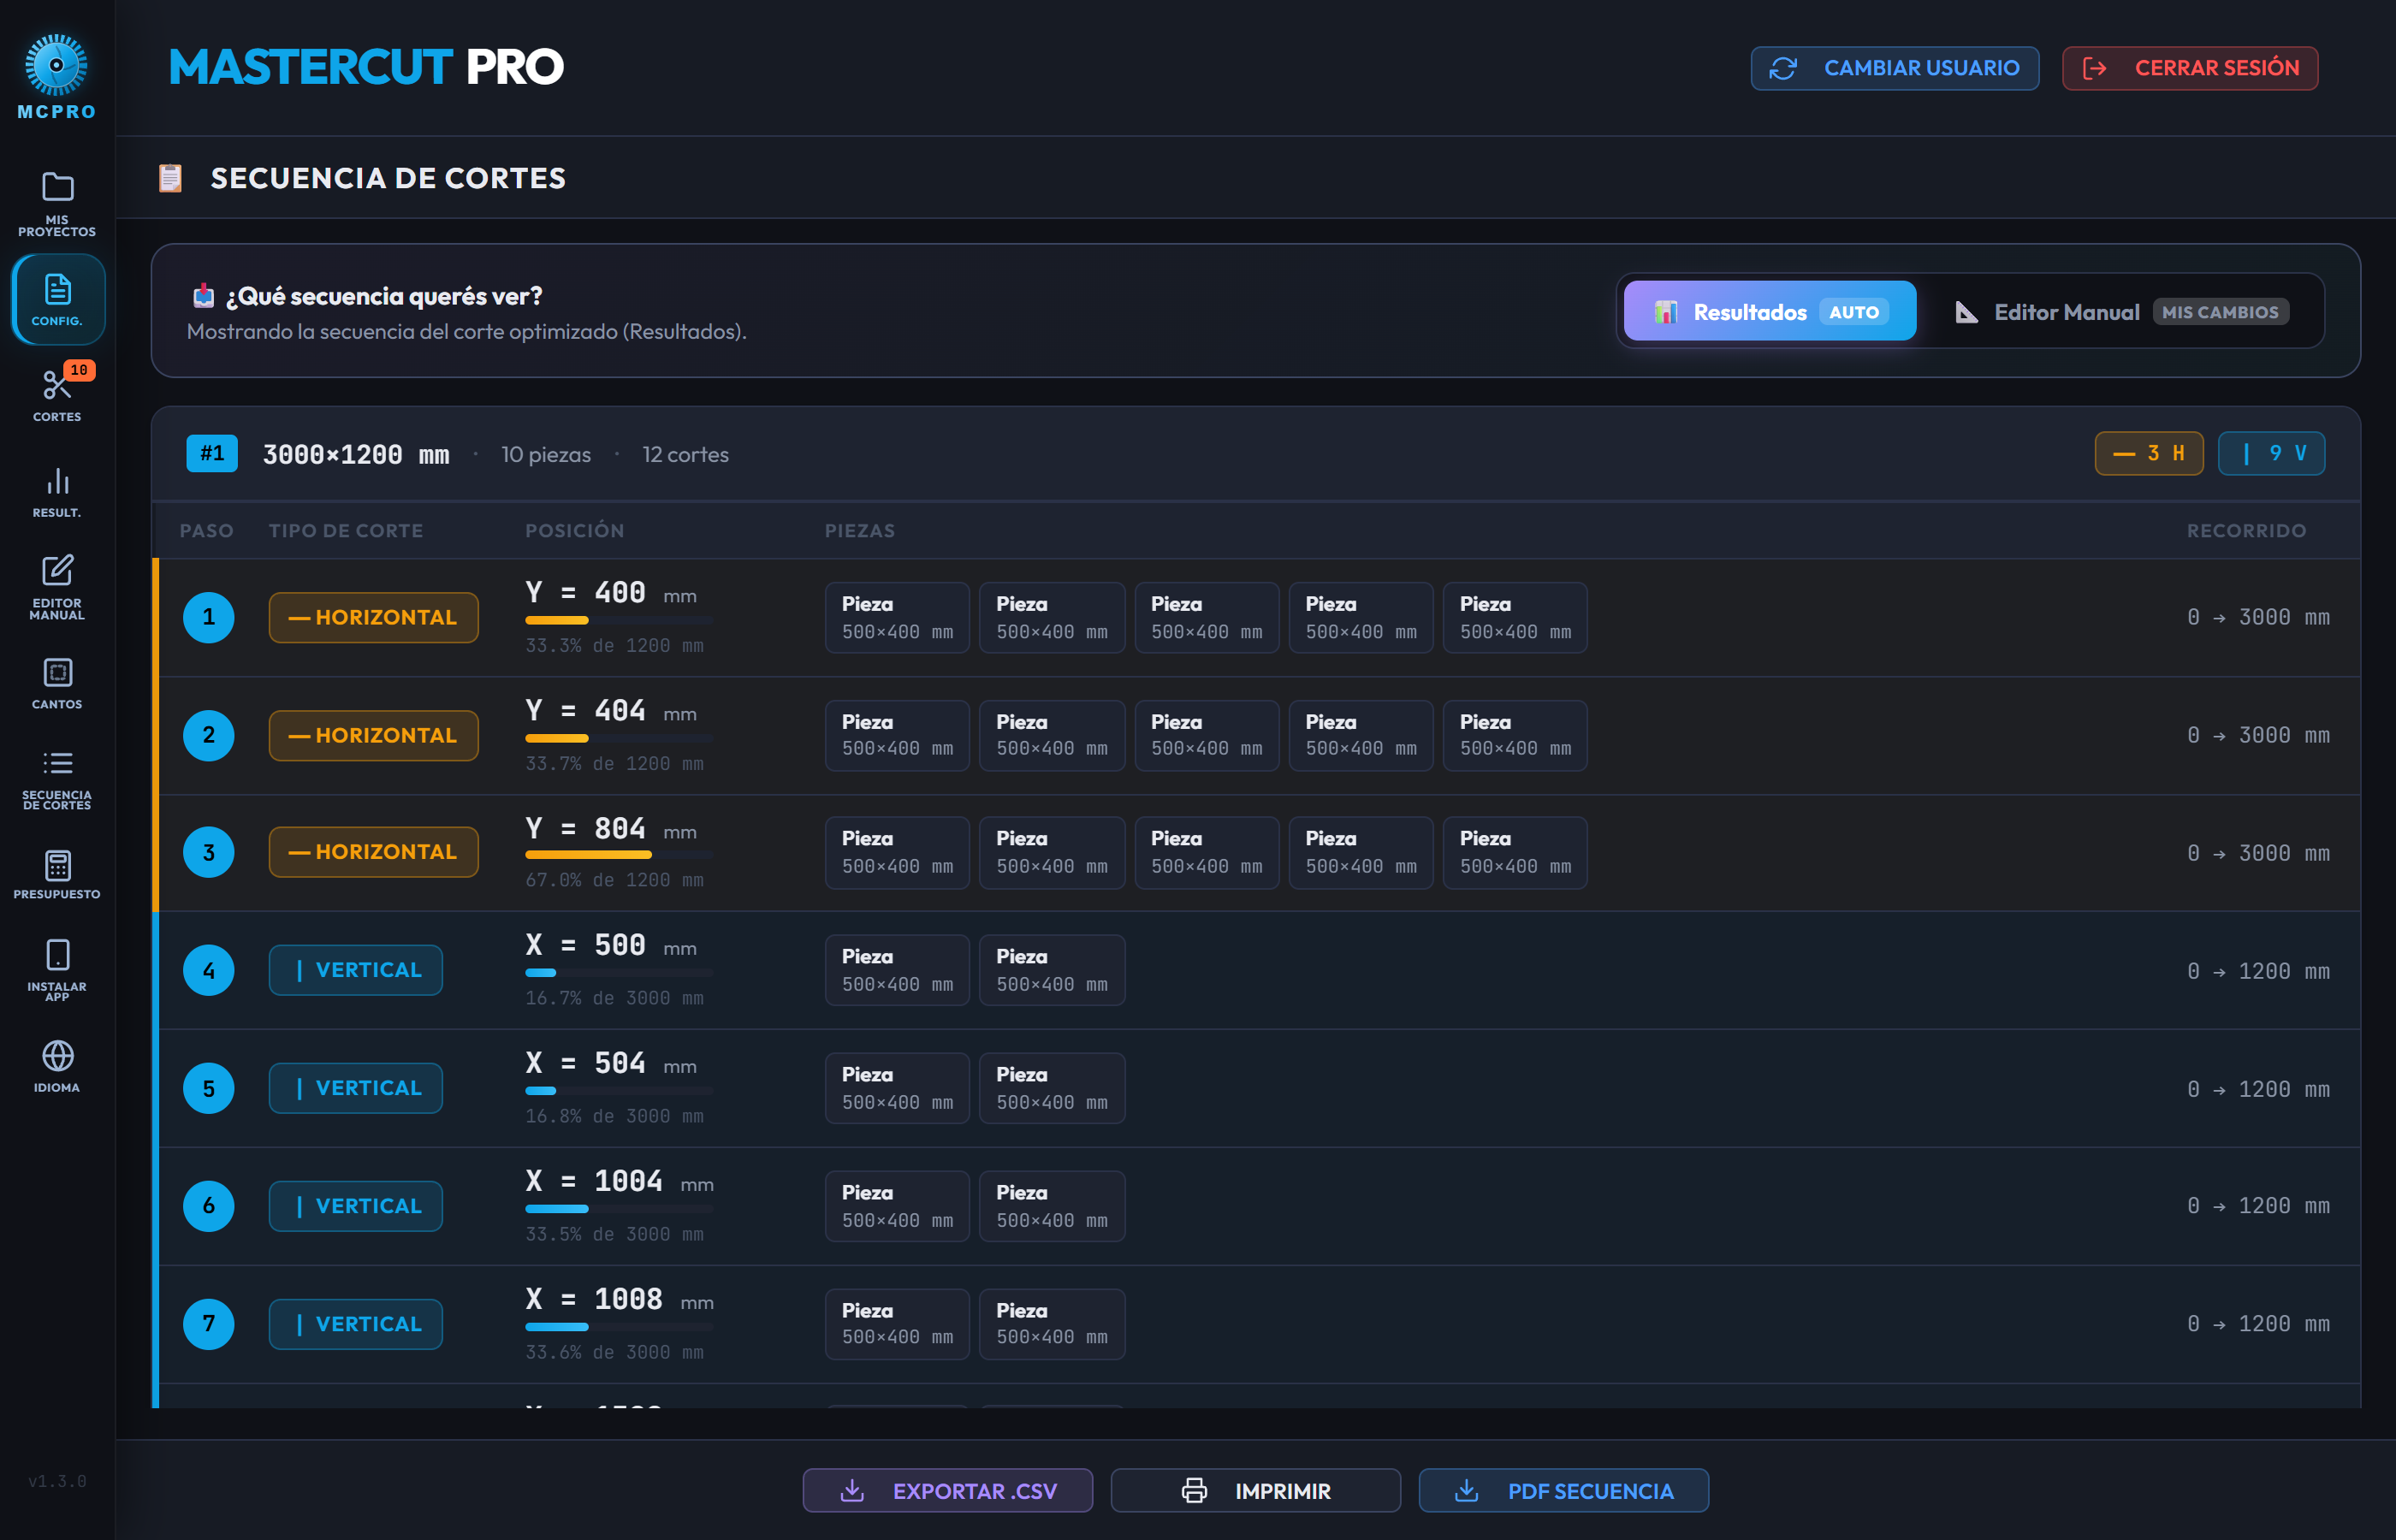2396x1540 pixels.
Task: Click the ruler icon on Editor Manual tab
Action: 1966,312
